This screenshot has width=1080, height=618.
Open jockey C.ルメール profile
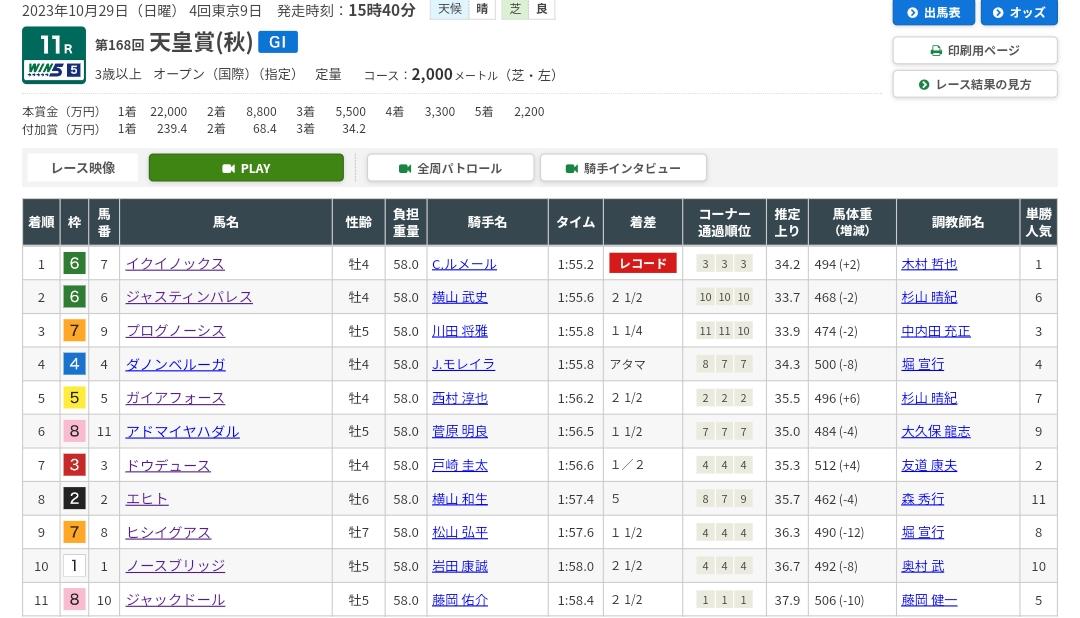pos(464,264)
